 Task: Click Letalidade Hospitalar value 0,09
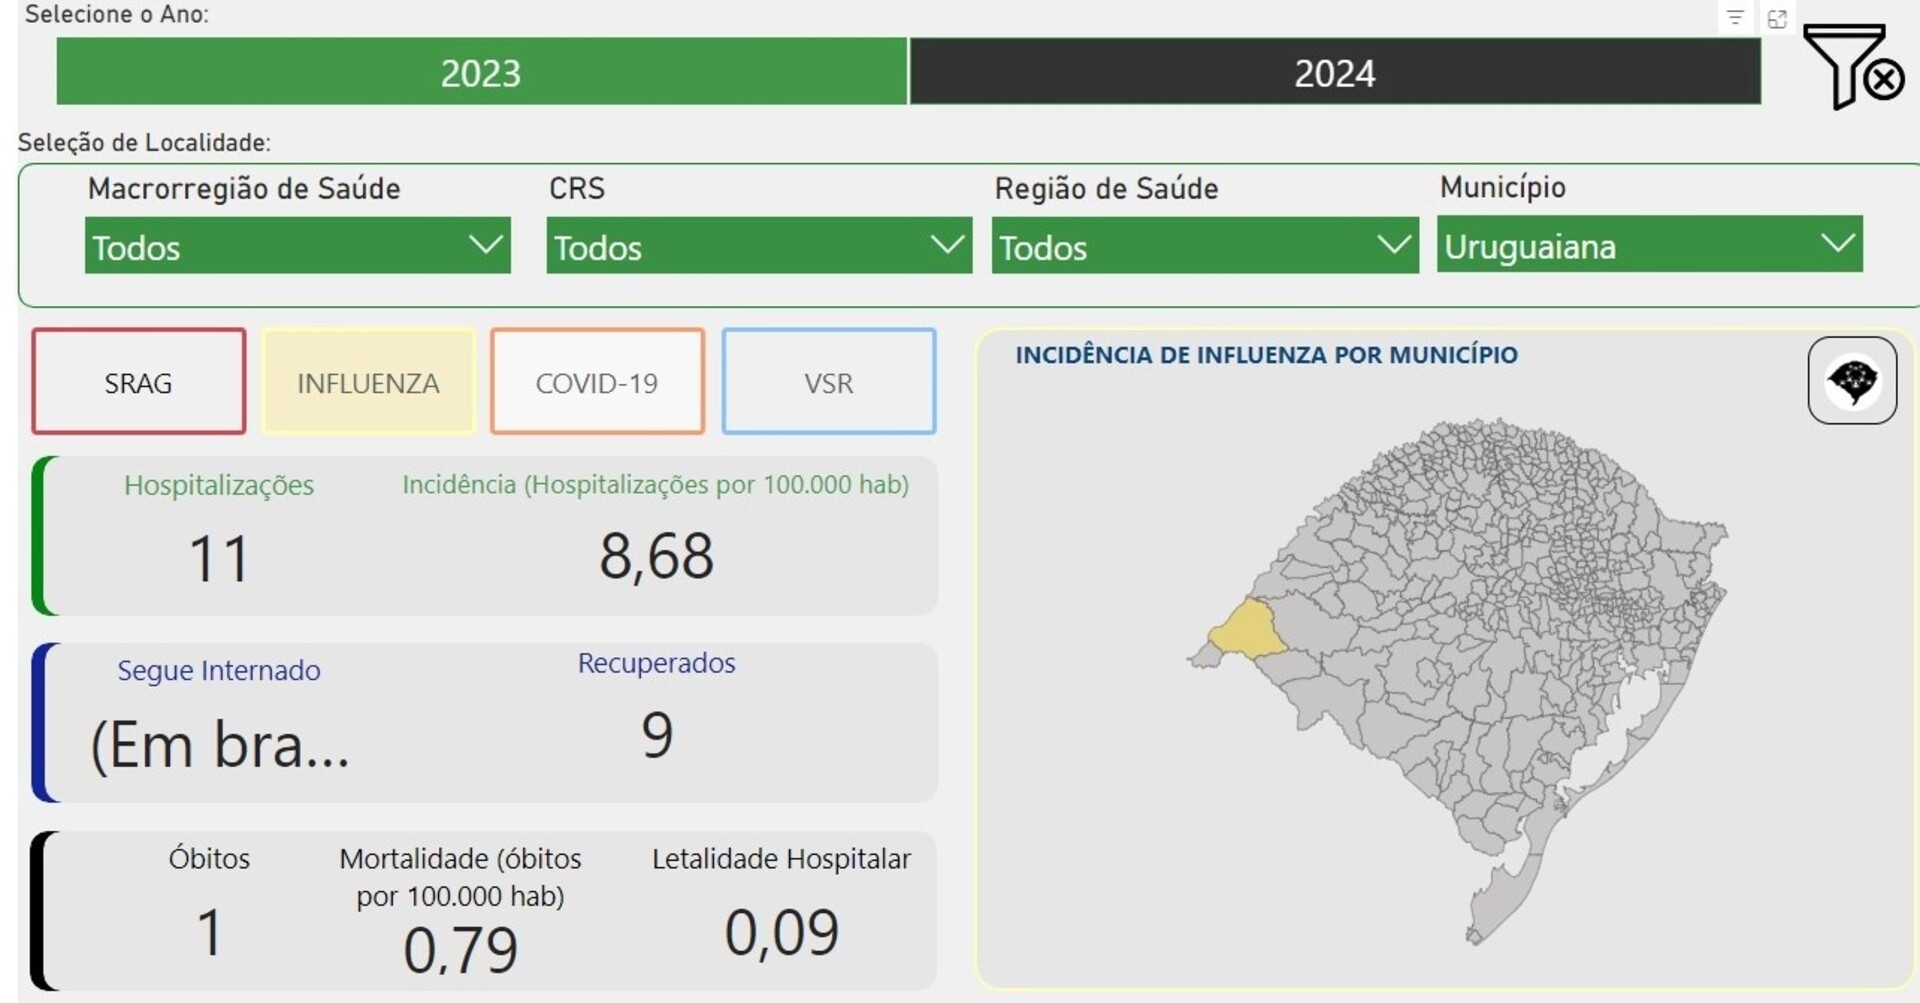781,932
